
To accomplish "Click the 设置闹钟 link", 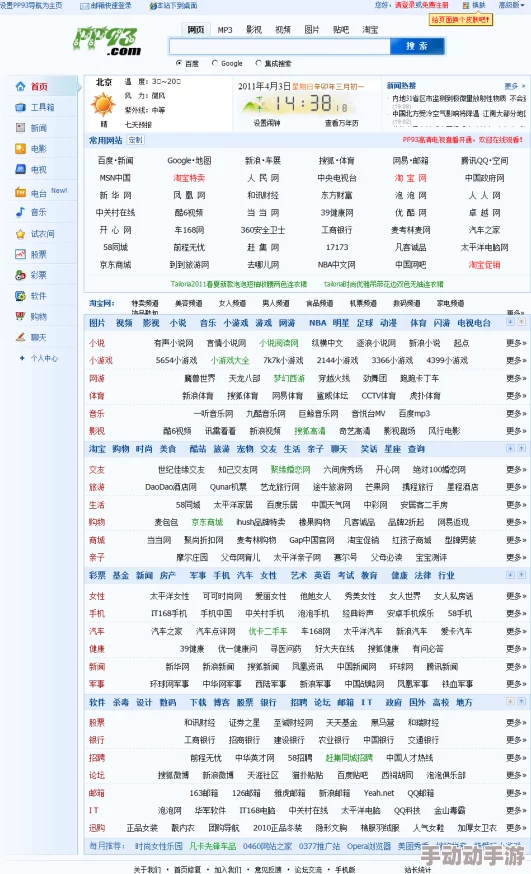I will click(x=267, y=123).
